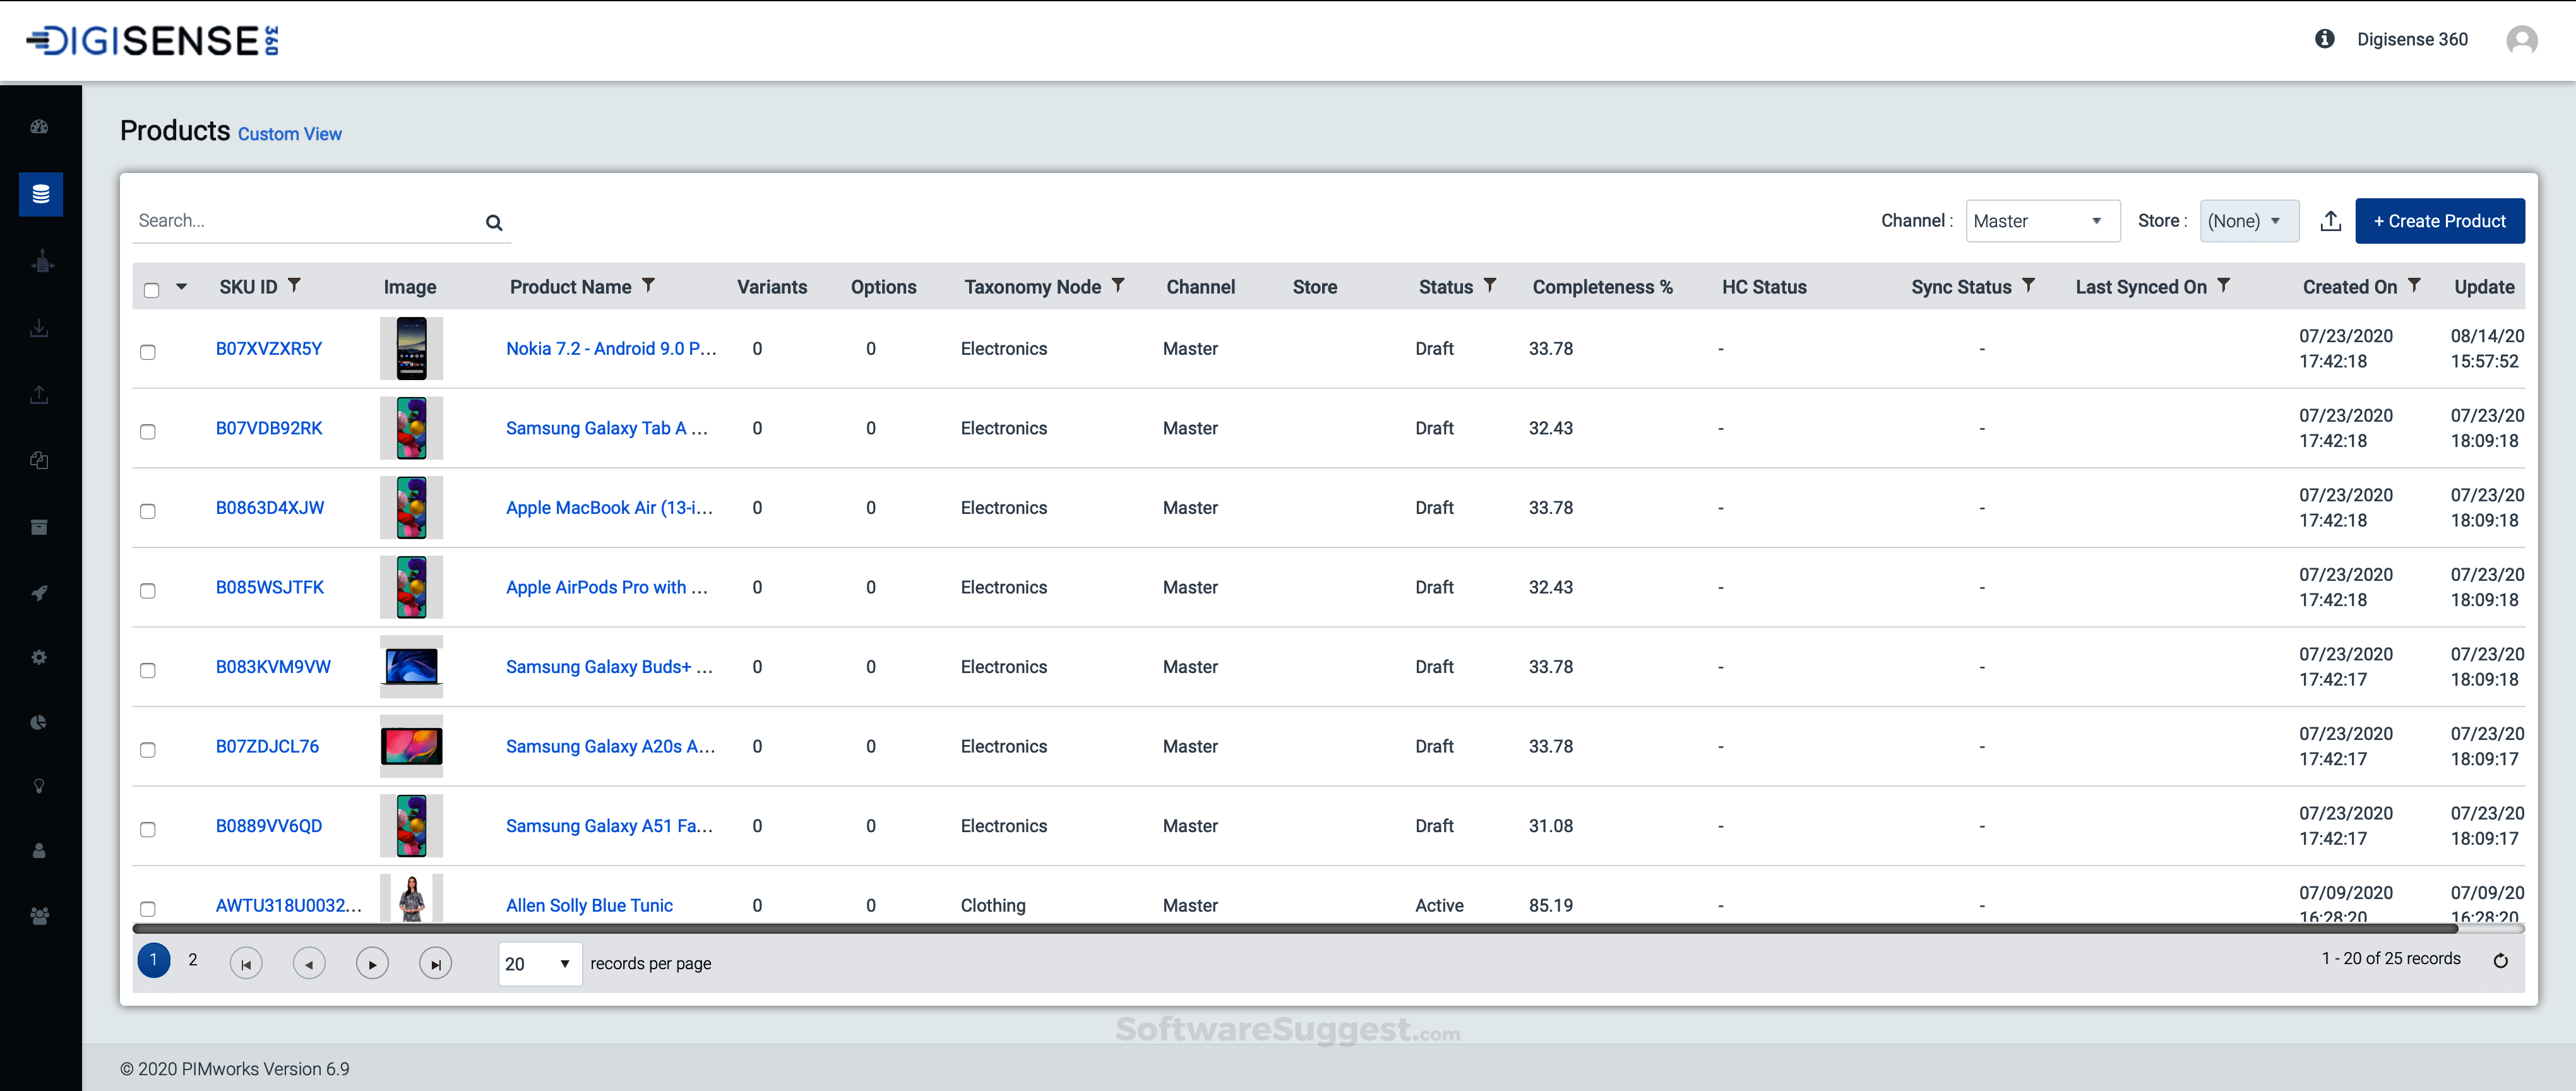Open the Allen Solly Blue Tunic product
Screen dimensions: 2576x1091
[x=589, y=905]
